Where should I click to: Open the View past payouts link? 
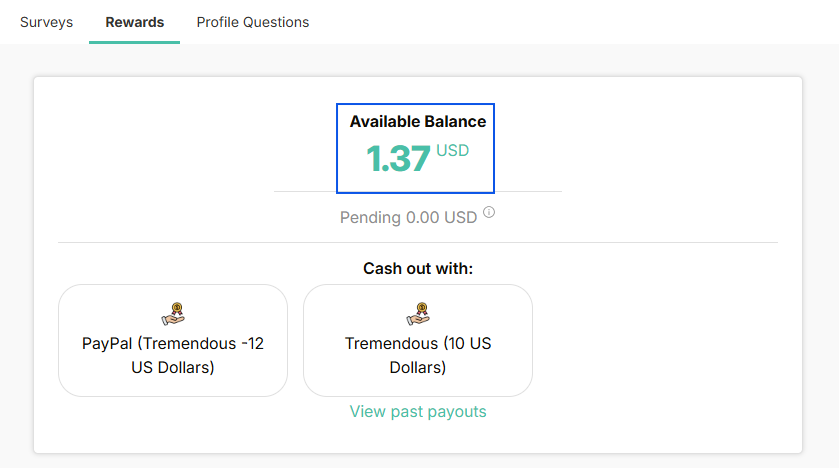click(x=418, y=412)
